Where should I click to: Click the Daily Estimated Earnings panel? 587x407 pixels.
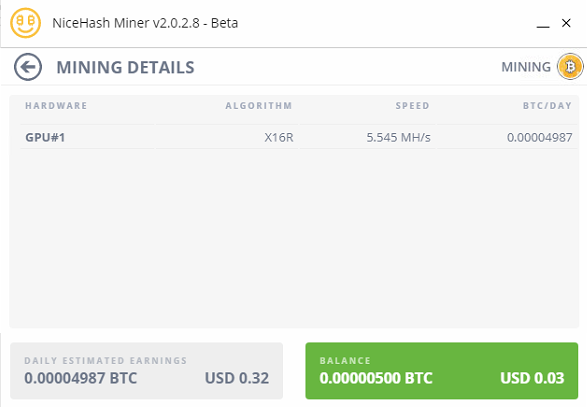146,371
